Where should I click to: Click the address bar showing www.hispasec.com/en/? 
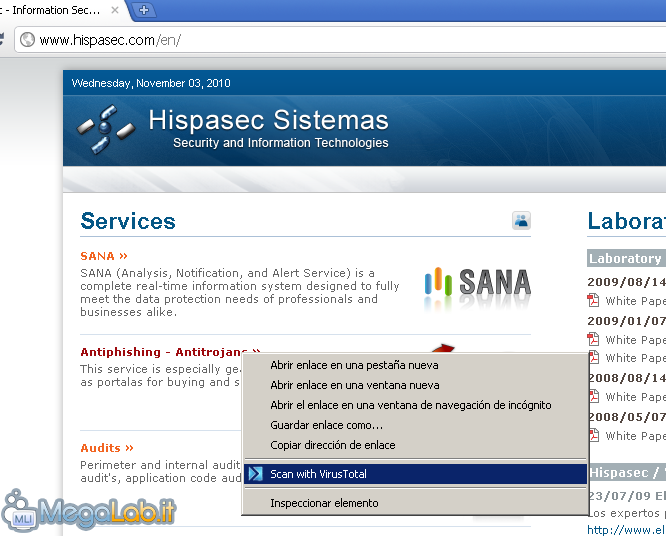[x=340, y=39]
